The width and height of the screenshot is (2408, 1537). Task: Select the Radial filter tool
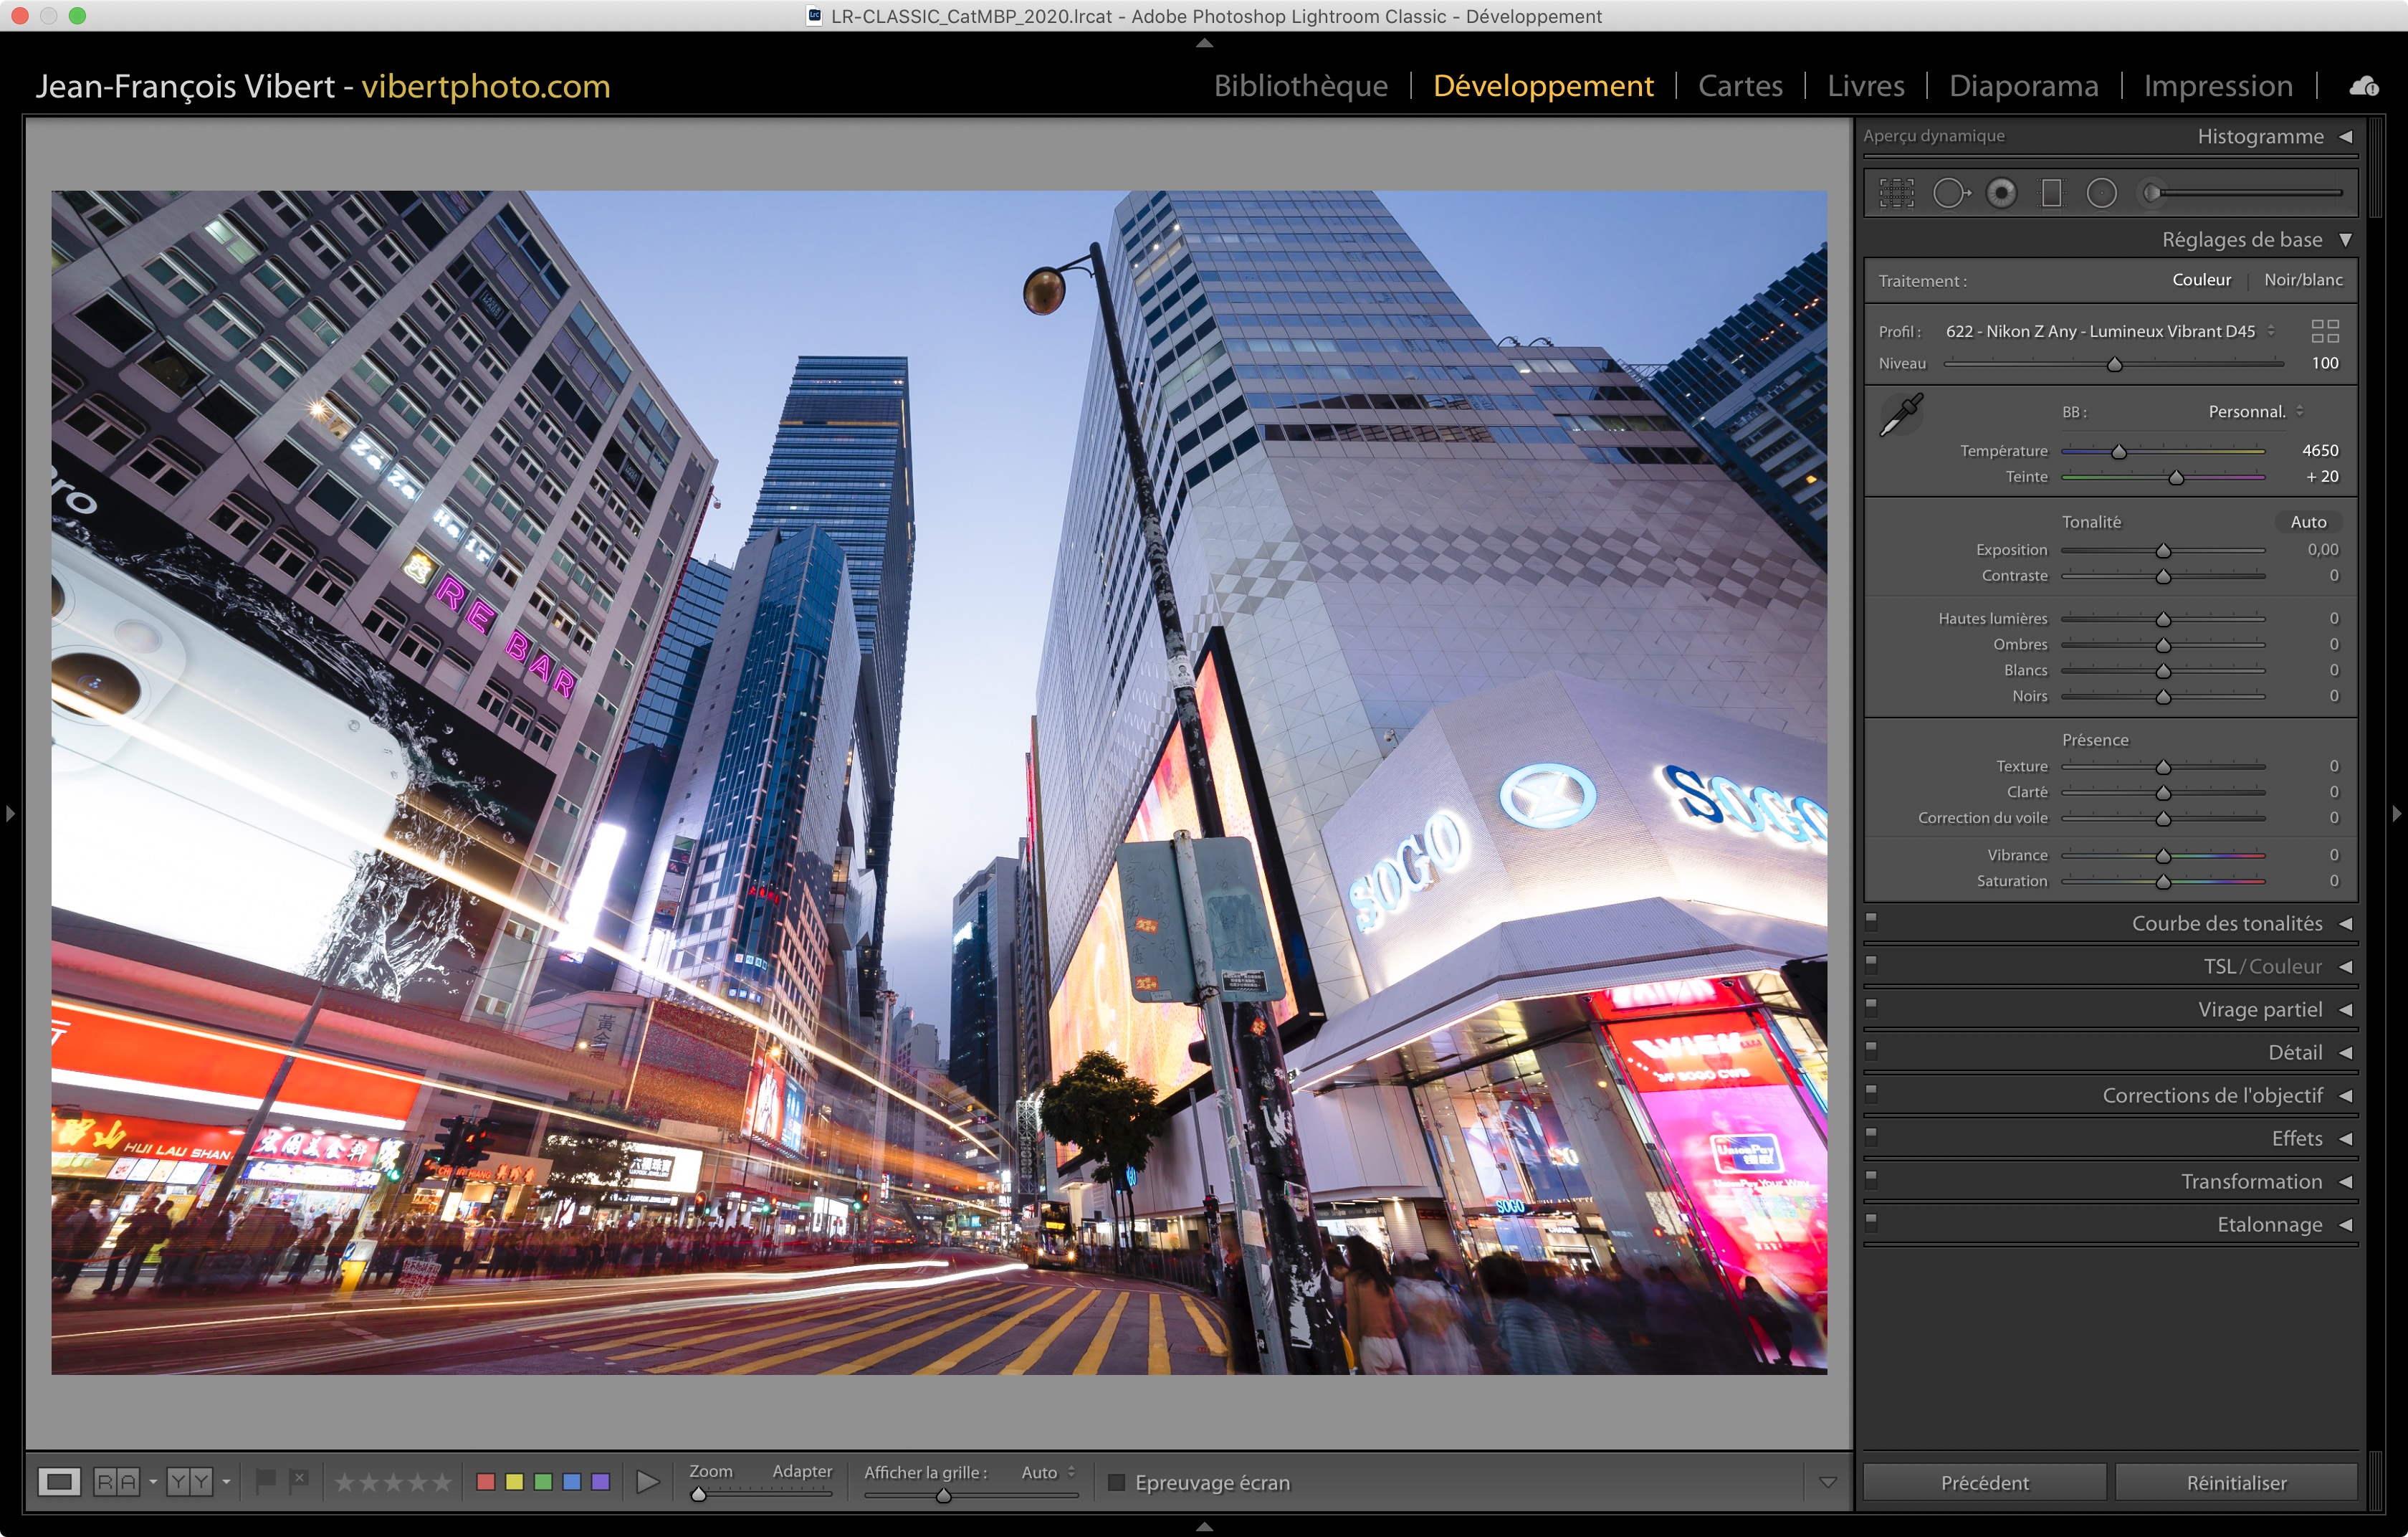pyautogui.click(x=2101, y=193)
